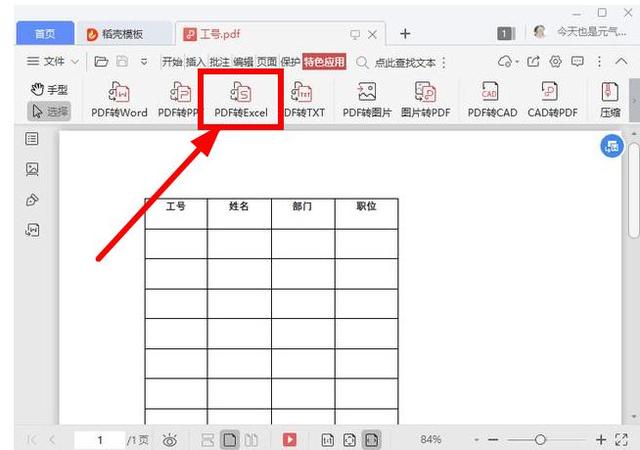Click the 工号 table header cell
Viewport: 640px width, 450px height.
pyautogui.click(x=176, y=214)
